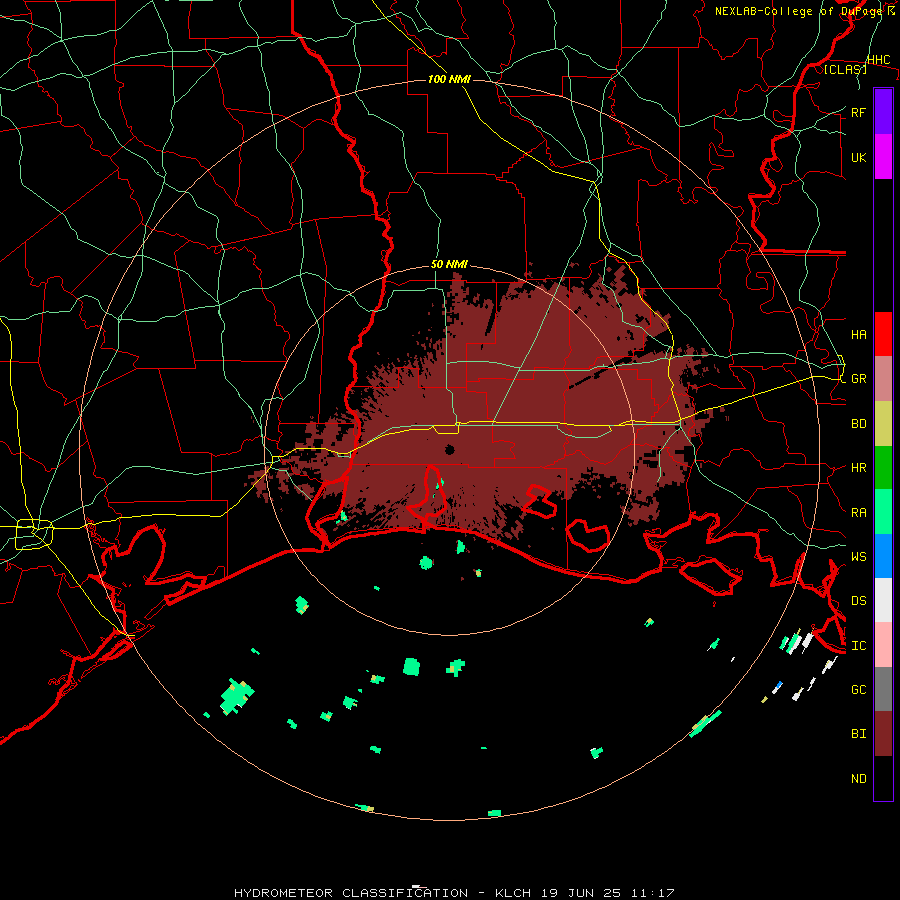Click the WS blue legend swatch
This screenshot has width=900, height=900.
pos(883,556)
